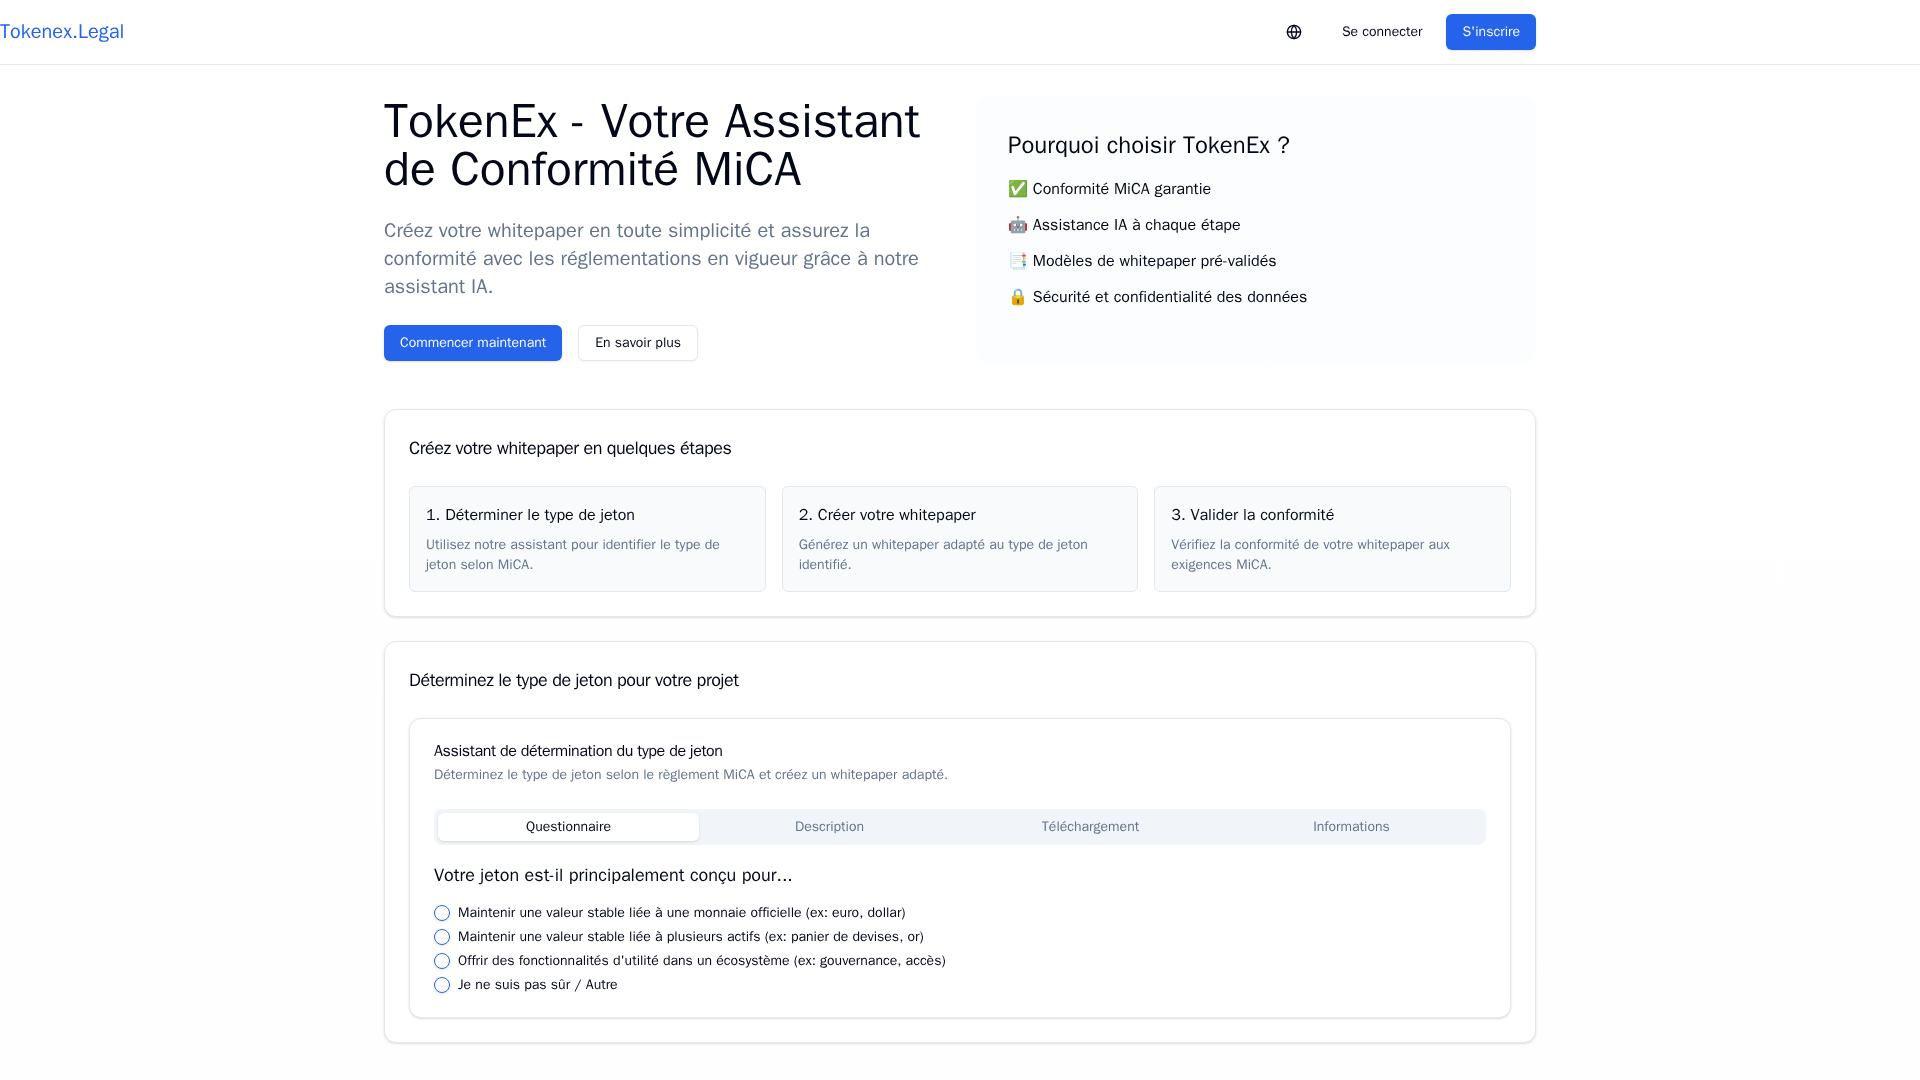
Task: Open the Informations tab
Action: pos(1351,827)
